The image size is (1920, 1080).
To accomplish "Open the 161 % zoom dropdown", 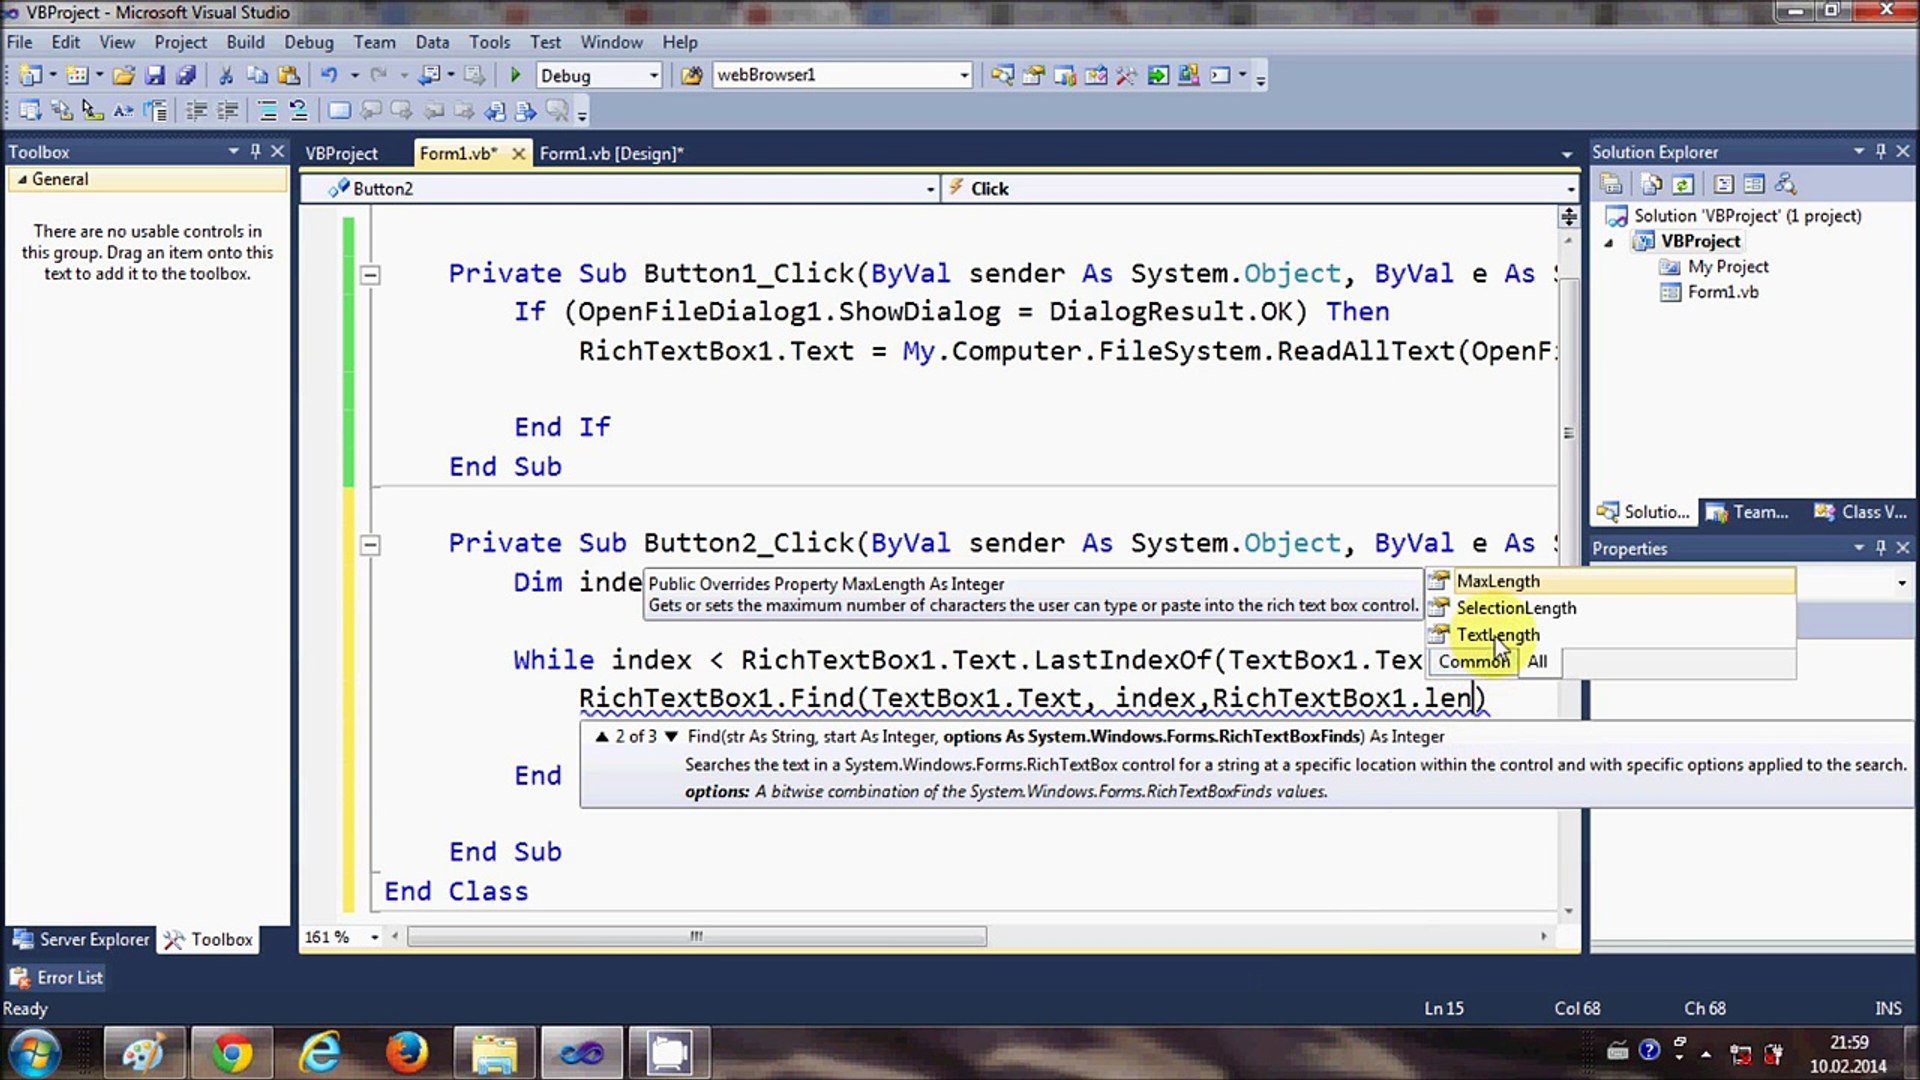I will (x=375, y=938).
